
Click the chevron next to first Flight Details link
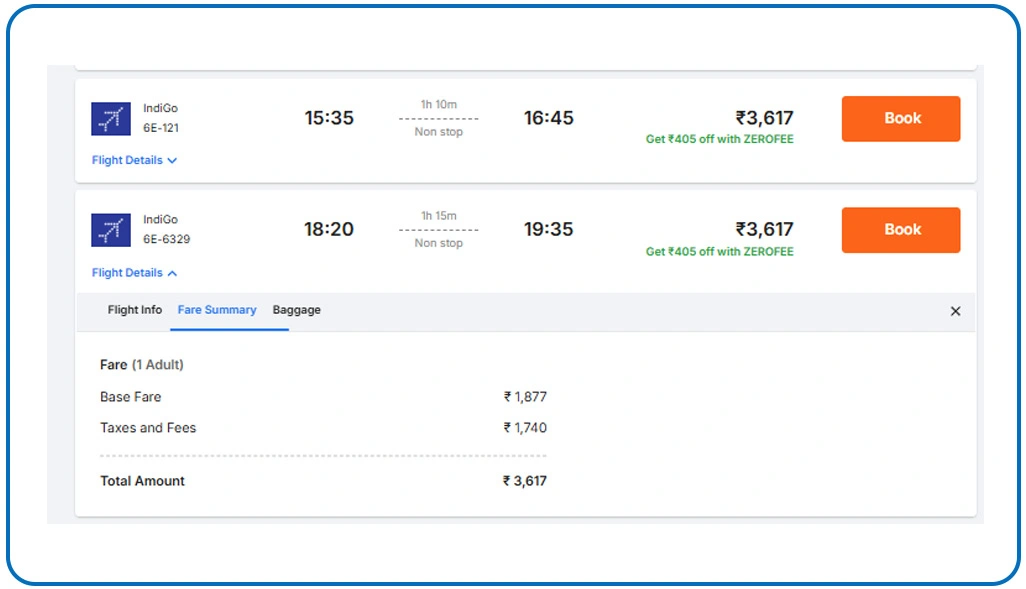pos(172,160)
